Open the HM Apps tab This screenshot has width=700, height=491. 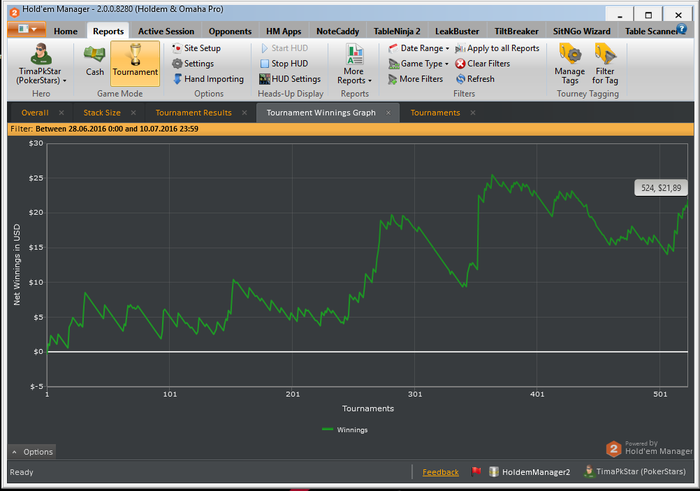point(283,31)
